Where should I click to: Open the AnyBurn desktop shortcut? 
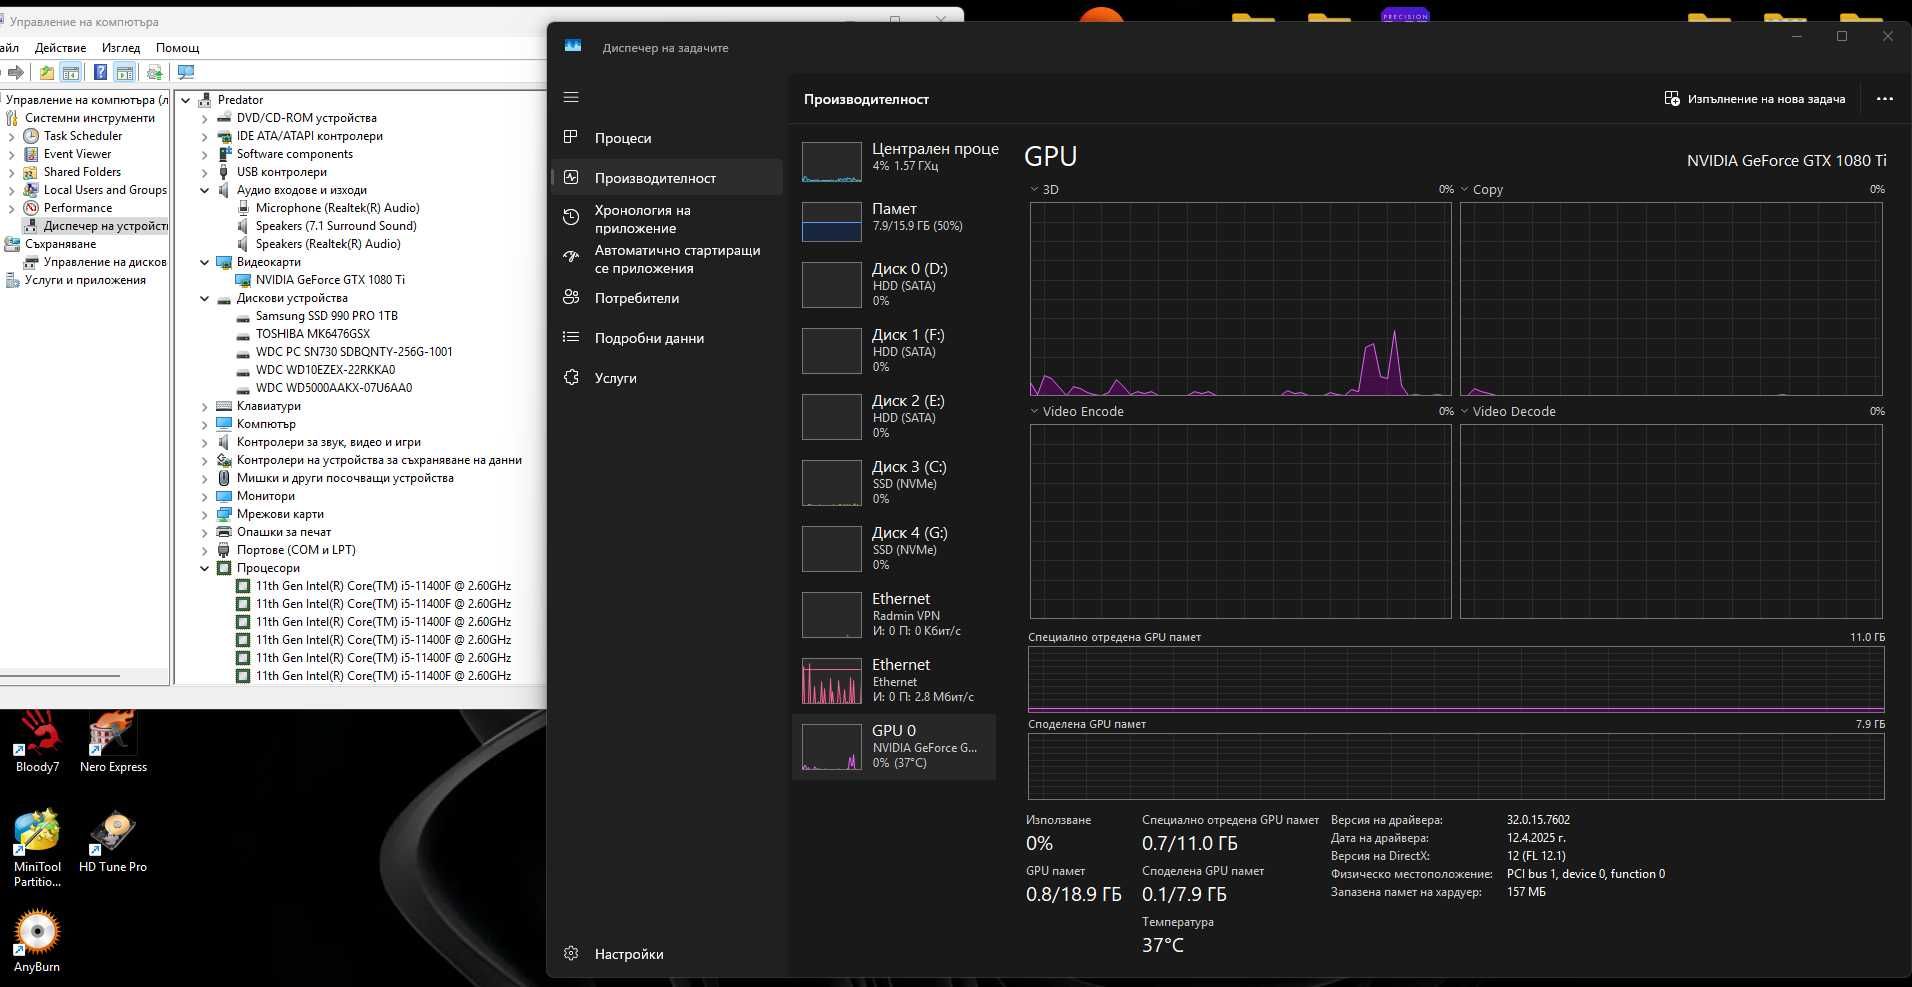37,941
